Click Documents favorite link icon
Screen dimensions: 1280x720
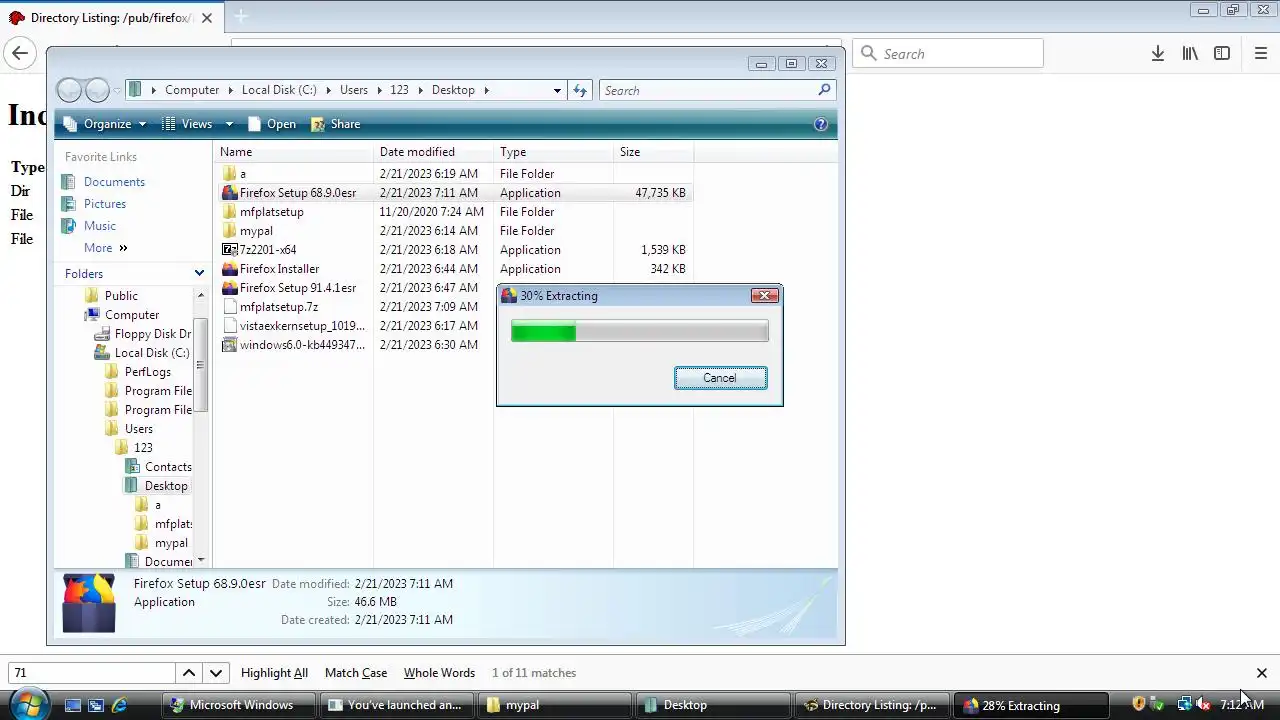(x=68, y=182)
